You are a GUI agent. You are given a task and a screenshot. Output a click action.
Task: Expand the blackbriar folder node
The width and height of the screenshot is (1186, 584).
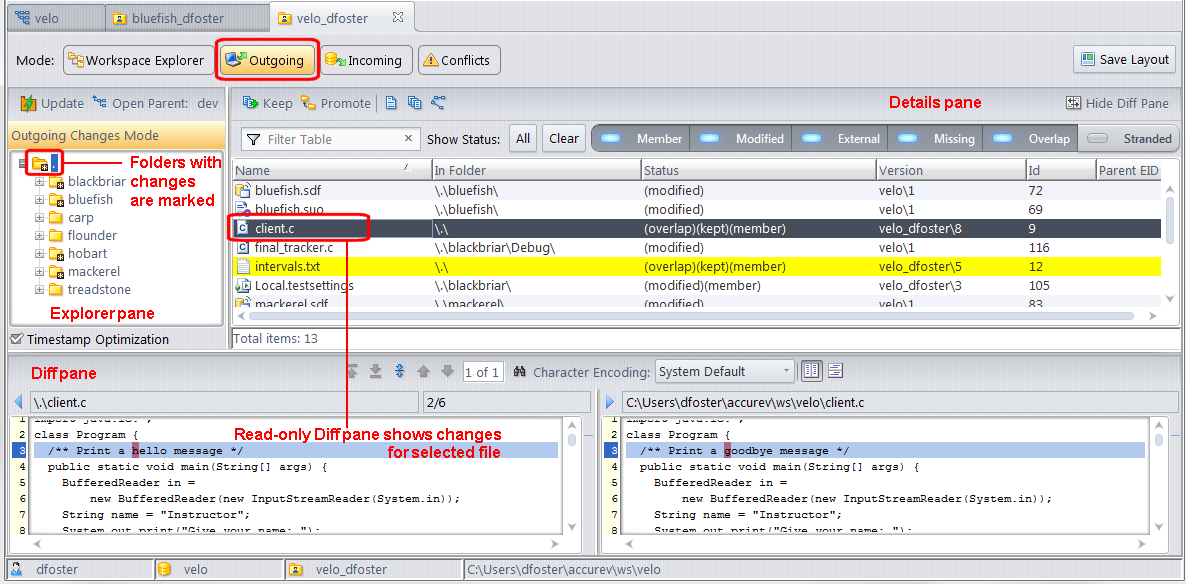40,182
